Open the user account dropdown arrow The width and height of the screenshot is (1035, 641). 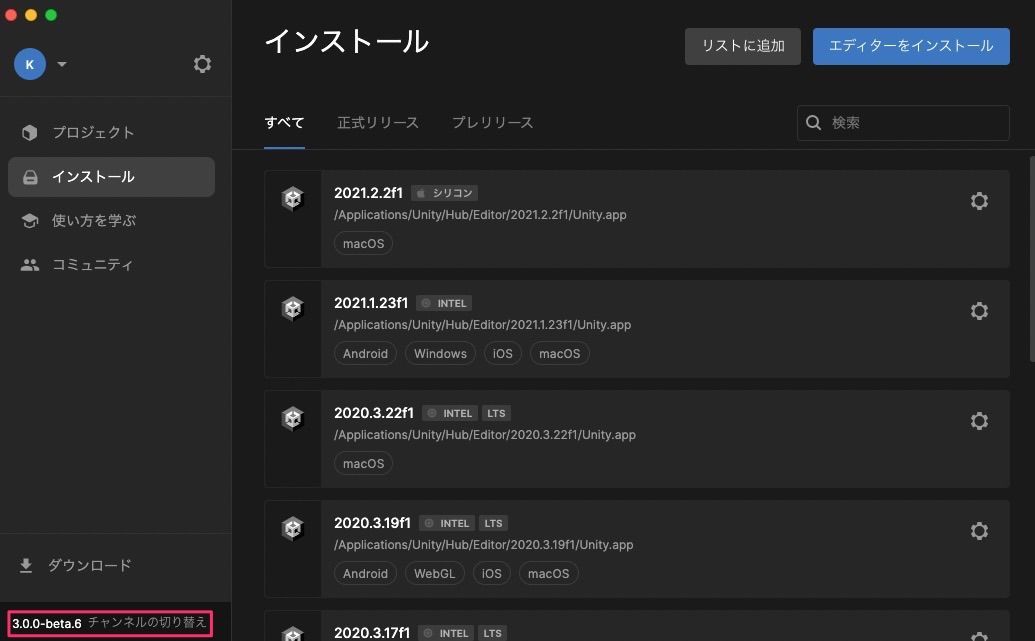(61, 63)
